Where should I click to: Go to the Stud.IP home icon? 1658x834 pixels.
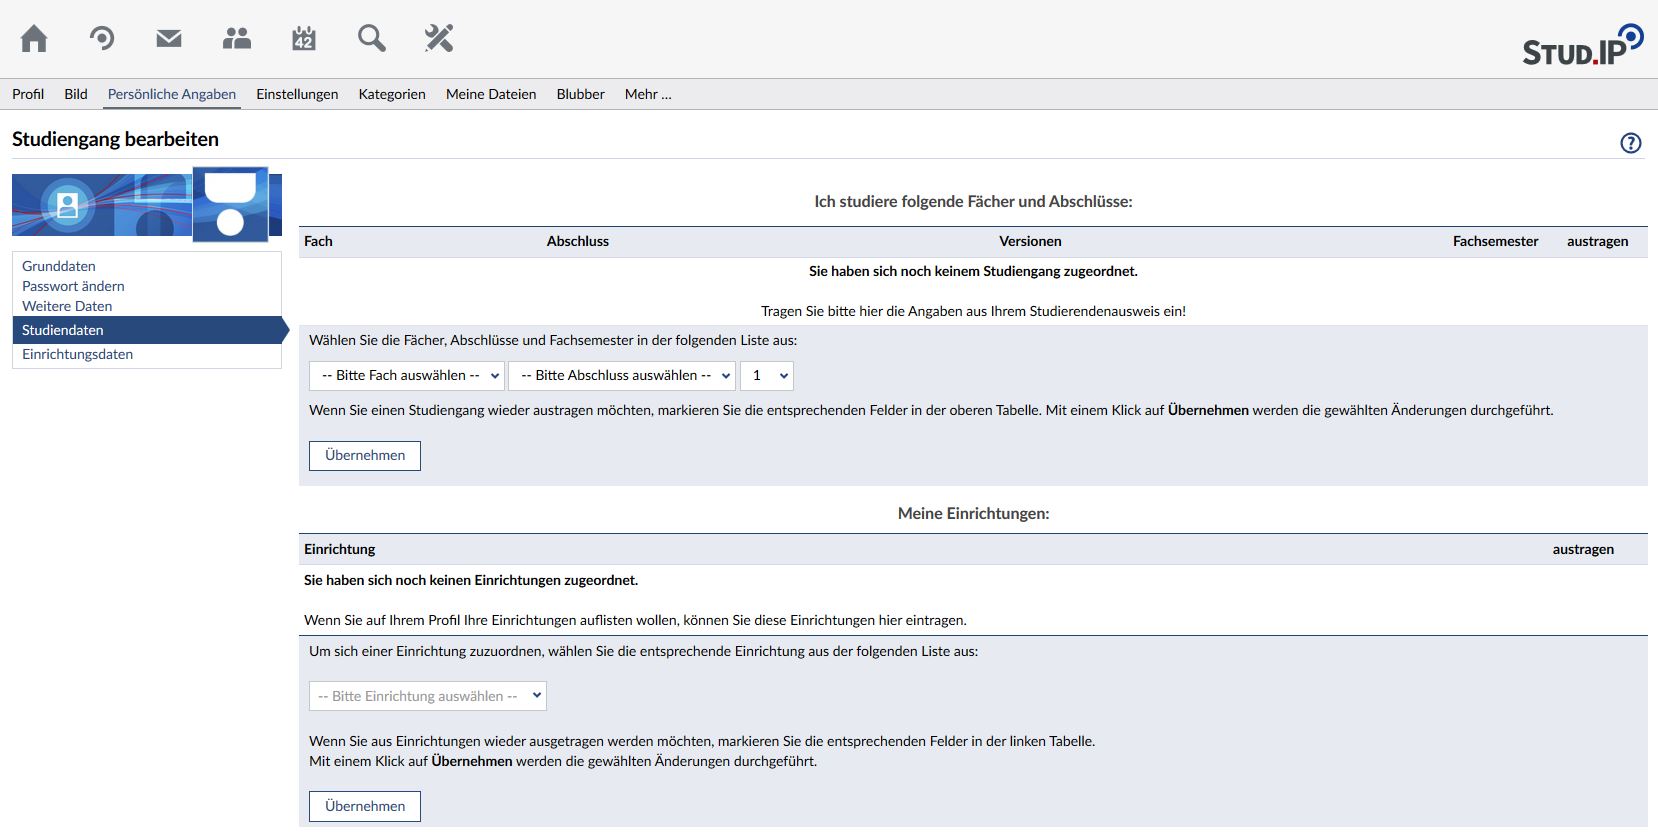34,39
